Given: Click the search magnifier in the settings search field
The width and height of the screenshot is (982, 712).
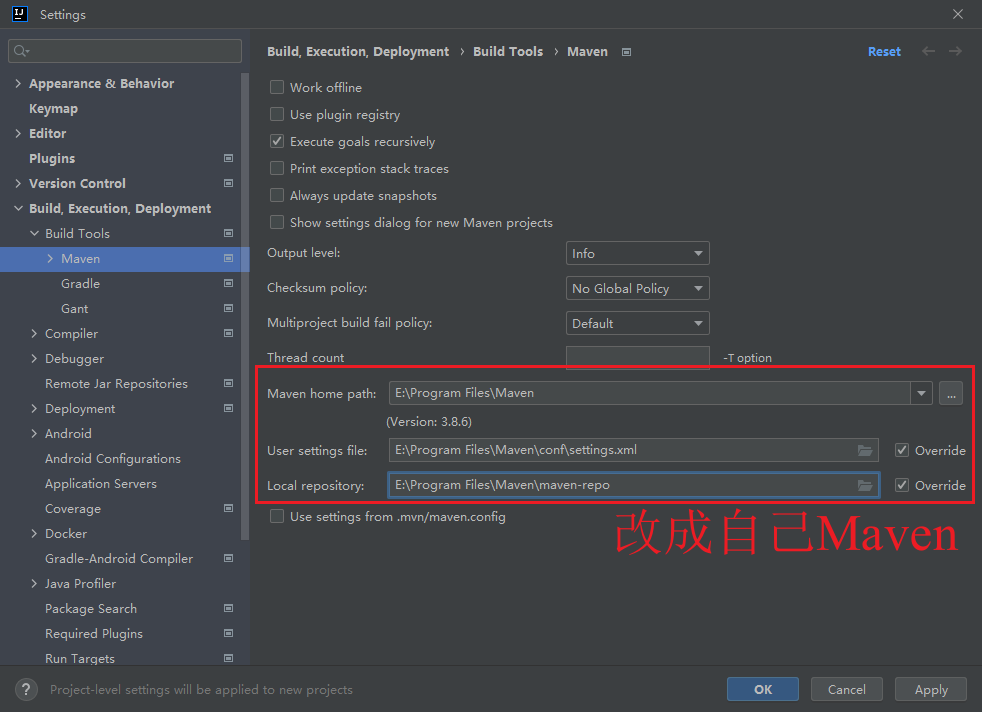Looking at the screenshot, I should pos(19,50).
